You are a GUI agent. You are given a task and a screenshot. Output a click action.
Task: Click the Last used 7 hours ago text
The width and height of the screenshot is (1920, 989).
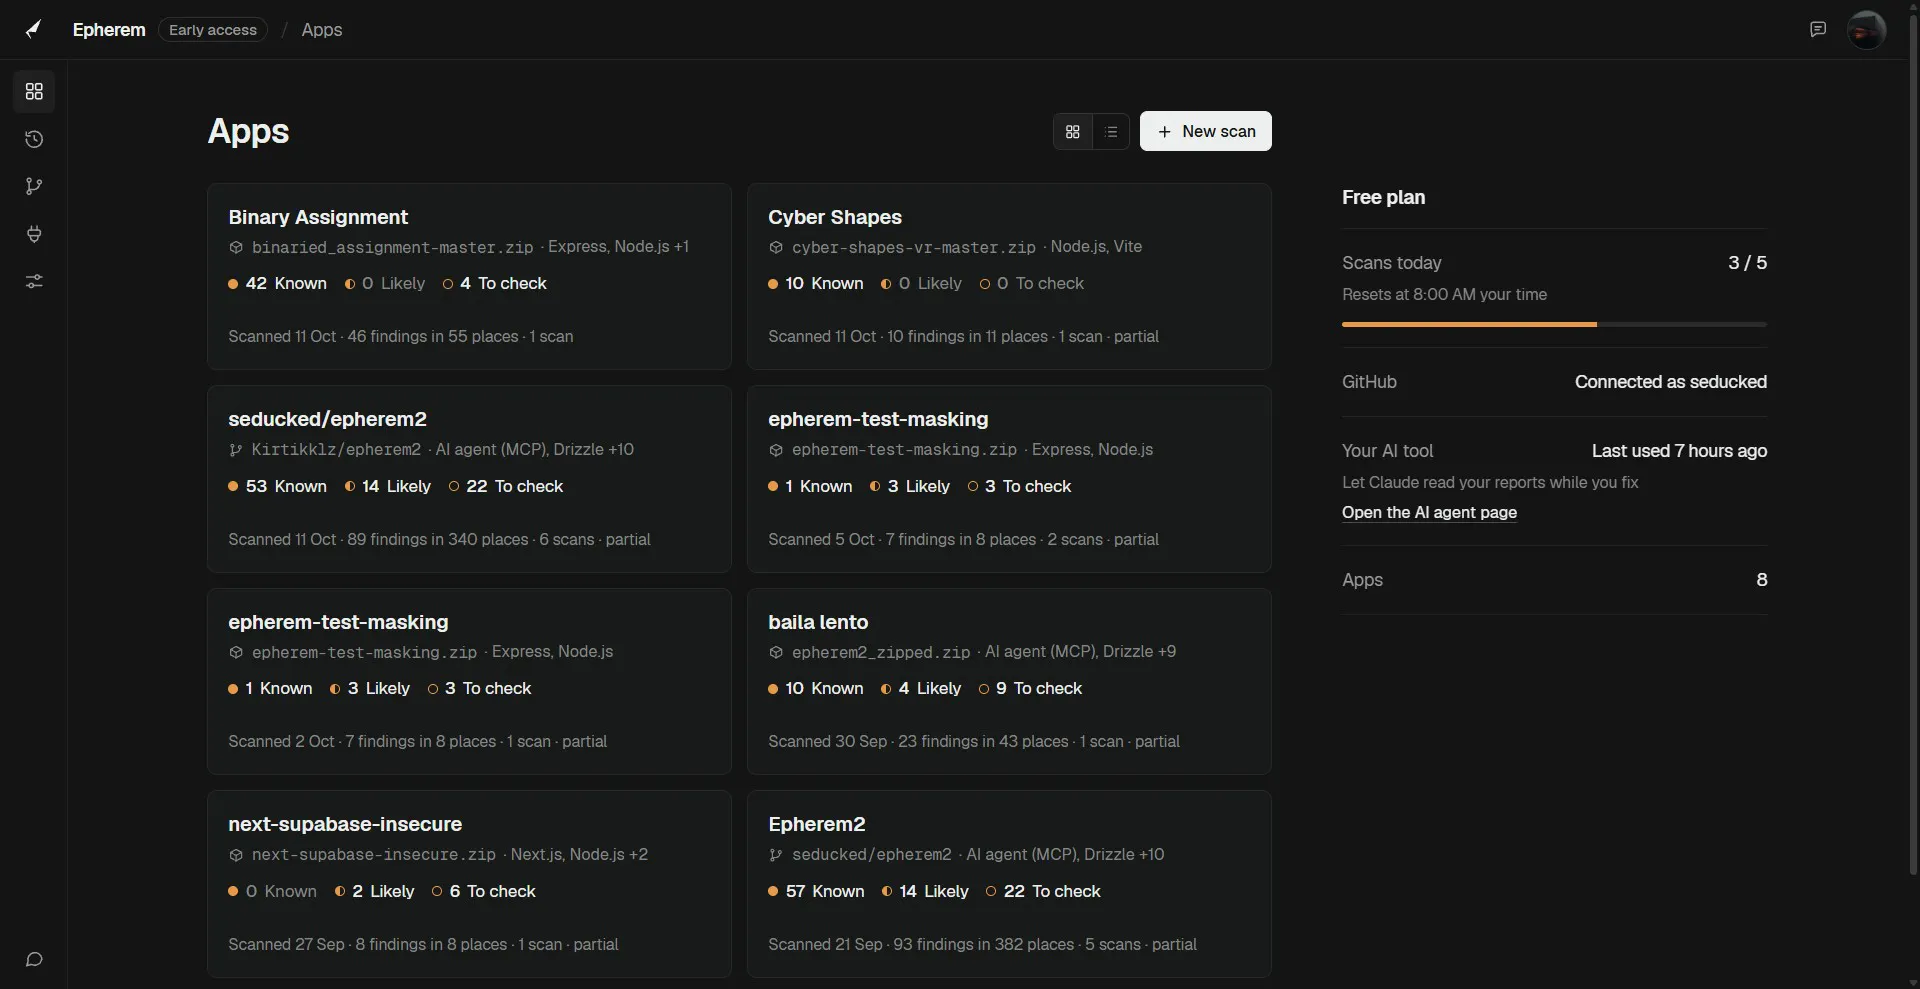coord(1679,451)
